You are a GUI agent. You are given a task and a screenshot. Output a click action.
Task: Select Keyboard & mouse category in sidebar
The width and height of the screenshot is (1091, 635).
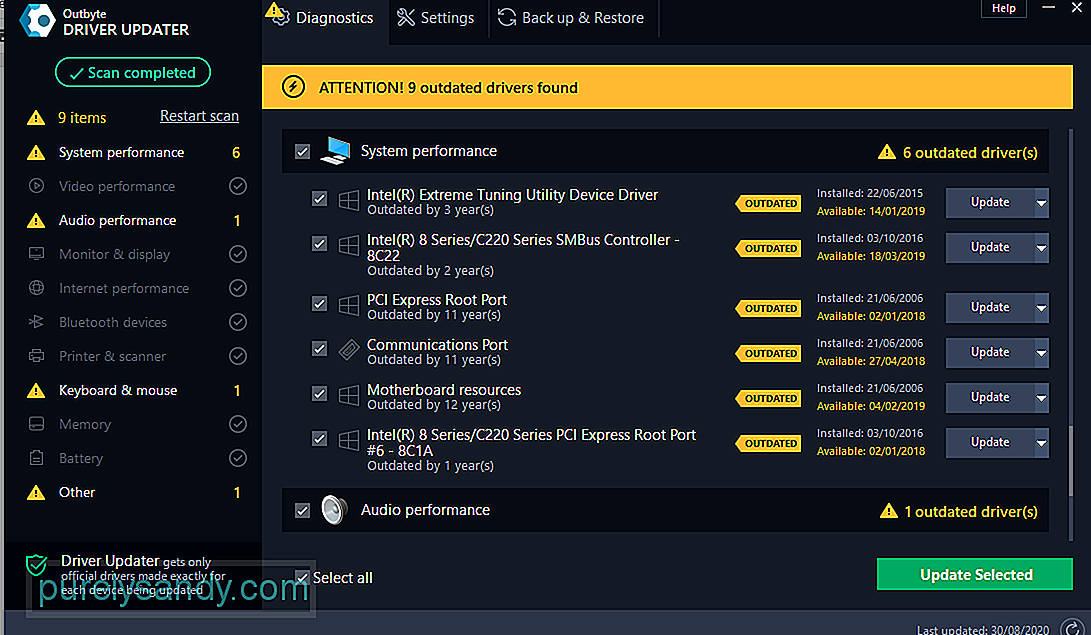[x=133, y=390]
